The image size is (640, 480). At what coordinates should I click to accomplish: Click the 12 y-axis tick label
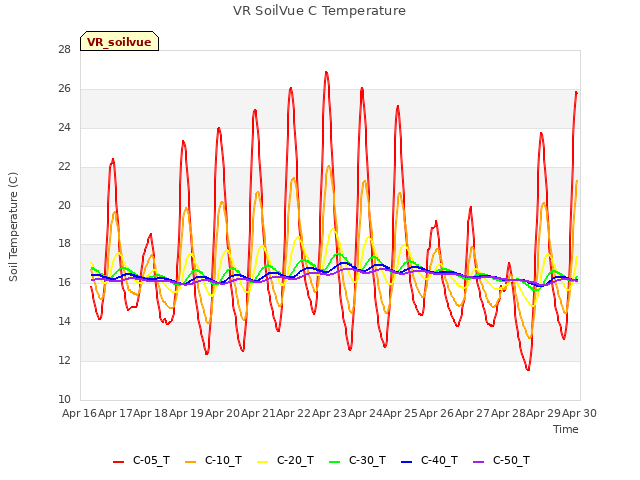click(64, 360)
